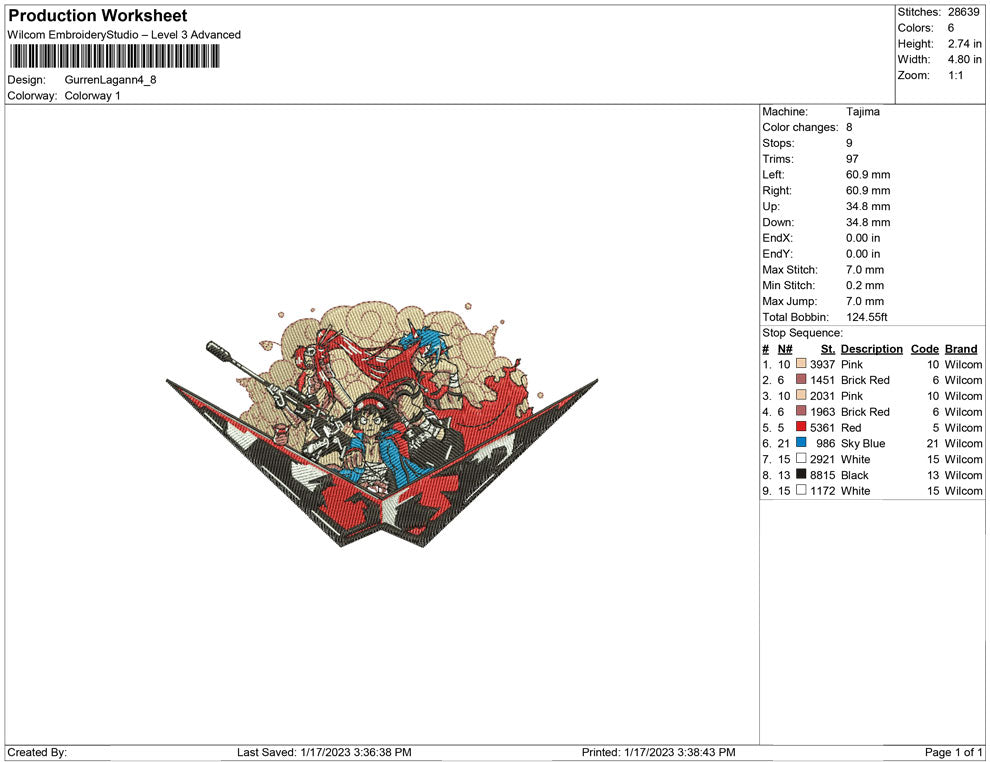Click 'Wilcom EmbroideryStudio – Level 3 Advanced' text

pos(124,35)
